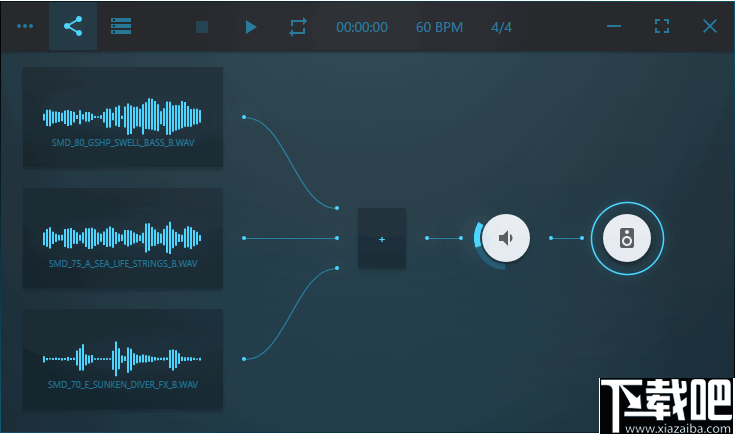Image resolution: width=735 pixels, height=434 pixels.
Task: Click the bottom input connector of mixer
Action: pos(337,268)
